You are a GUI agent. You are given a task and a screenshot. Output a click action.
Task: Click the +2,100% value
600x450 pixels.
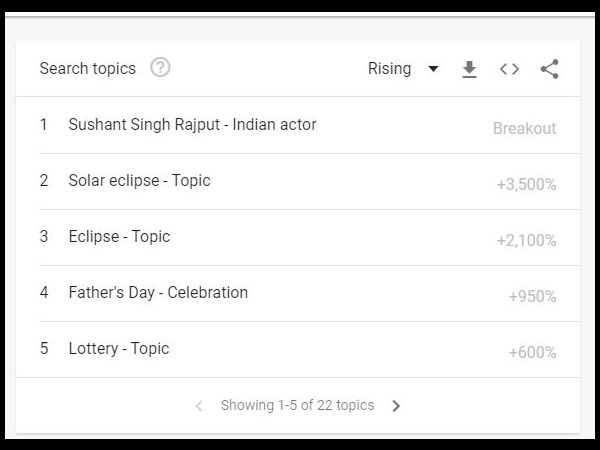(x=527, y=241)
